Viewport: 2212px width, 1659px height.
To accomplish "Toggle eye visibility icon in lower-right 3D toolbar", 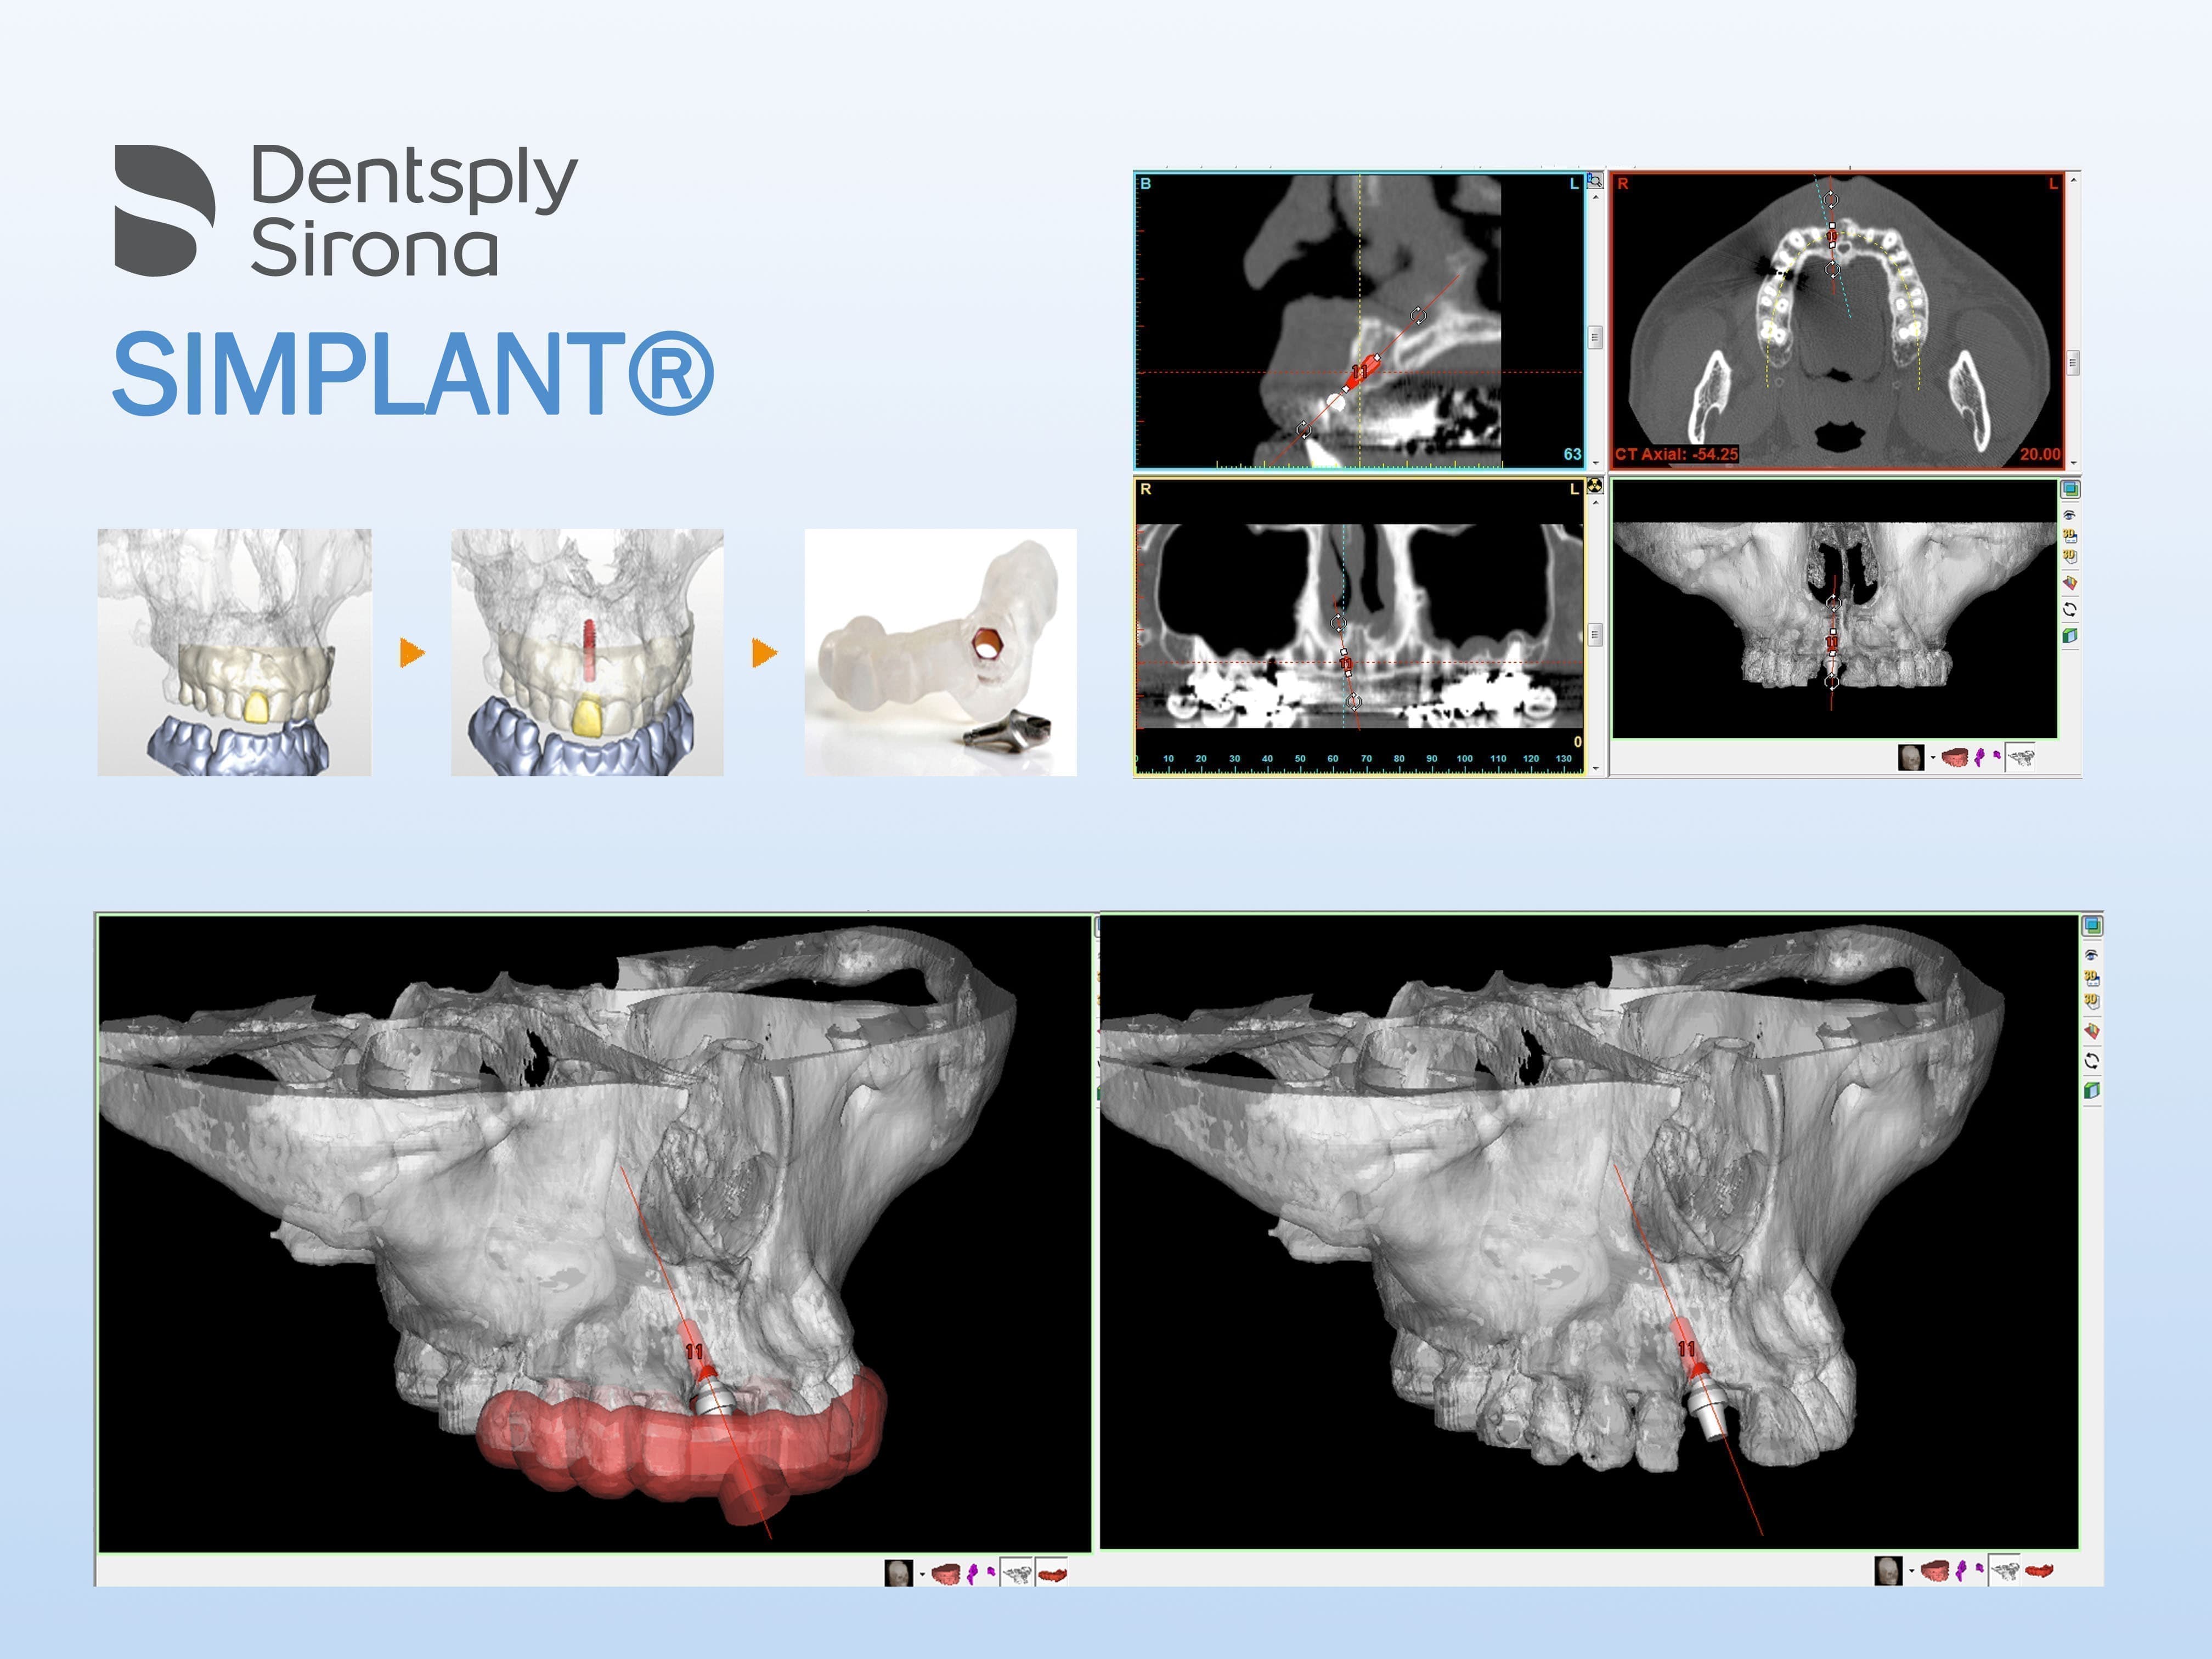I will pos(2091,955).
